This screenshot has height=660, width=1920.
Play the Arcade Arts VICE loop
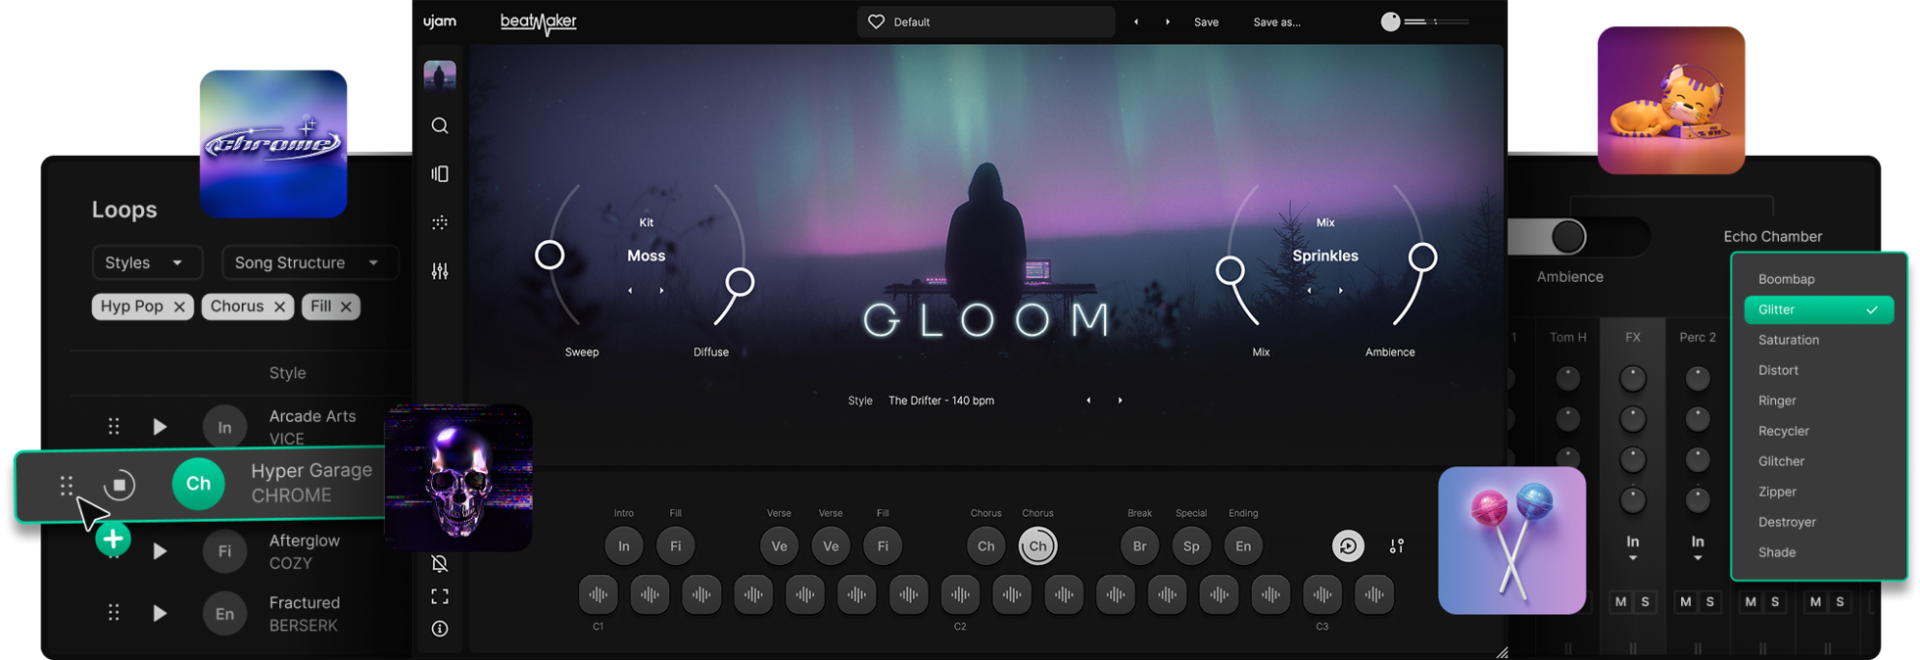[x=160, y=427]
